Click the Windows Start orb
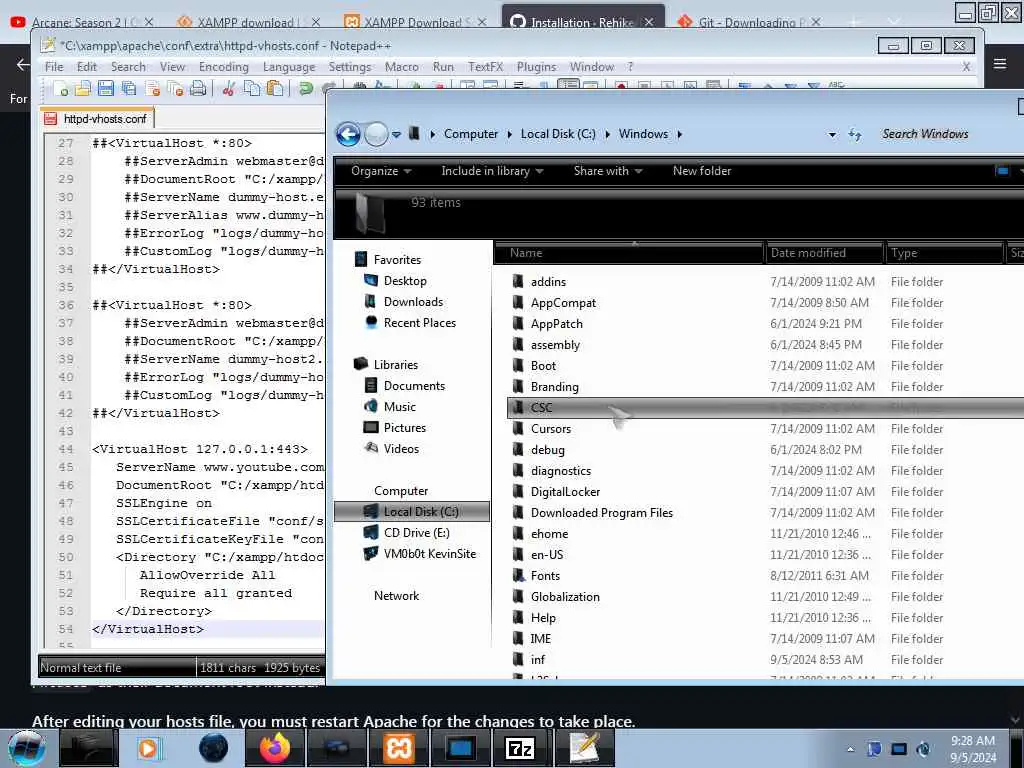1024x768 pixels. (x=27, y=748)
